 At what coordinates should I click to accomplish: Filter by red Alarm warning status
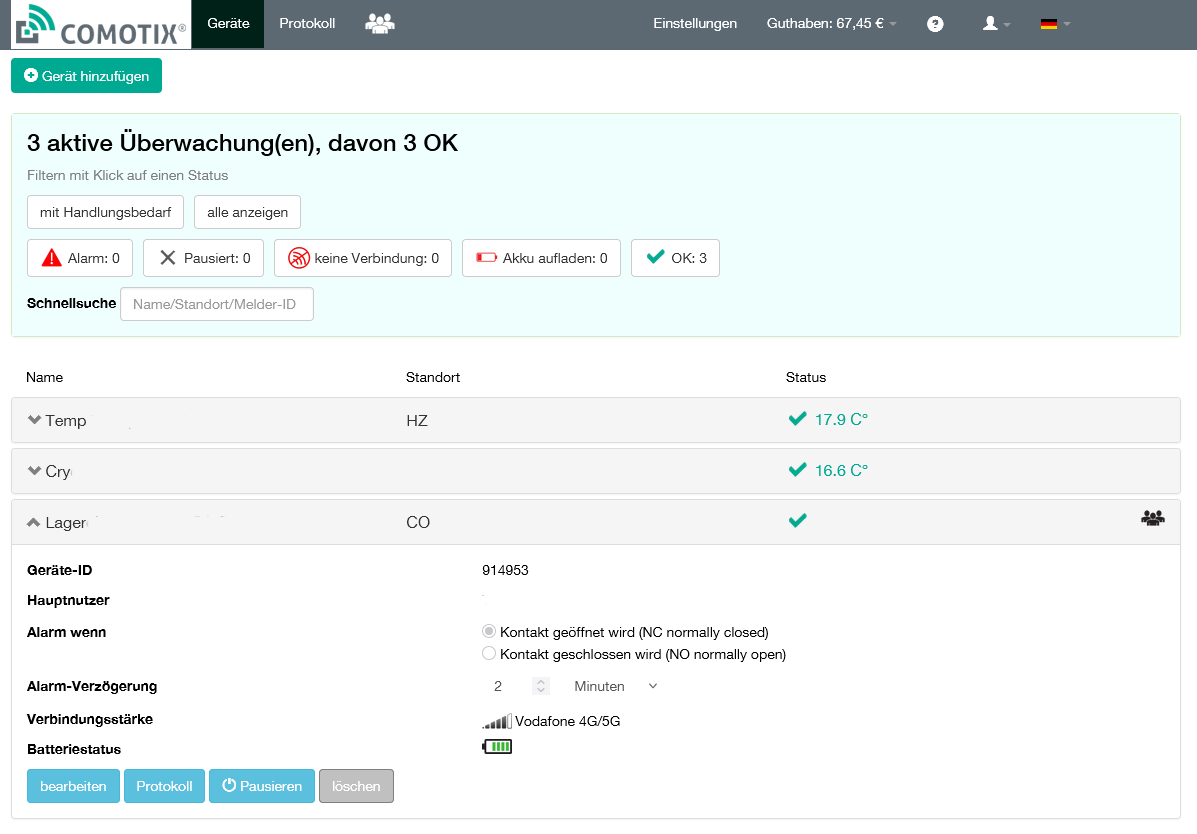80,258
